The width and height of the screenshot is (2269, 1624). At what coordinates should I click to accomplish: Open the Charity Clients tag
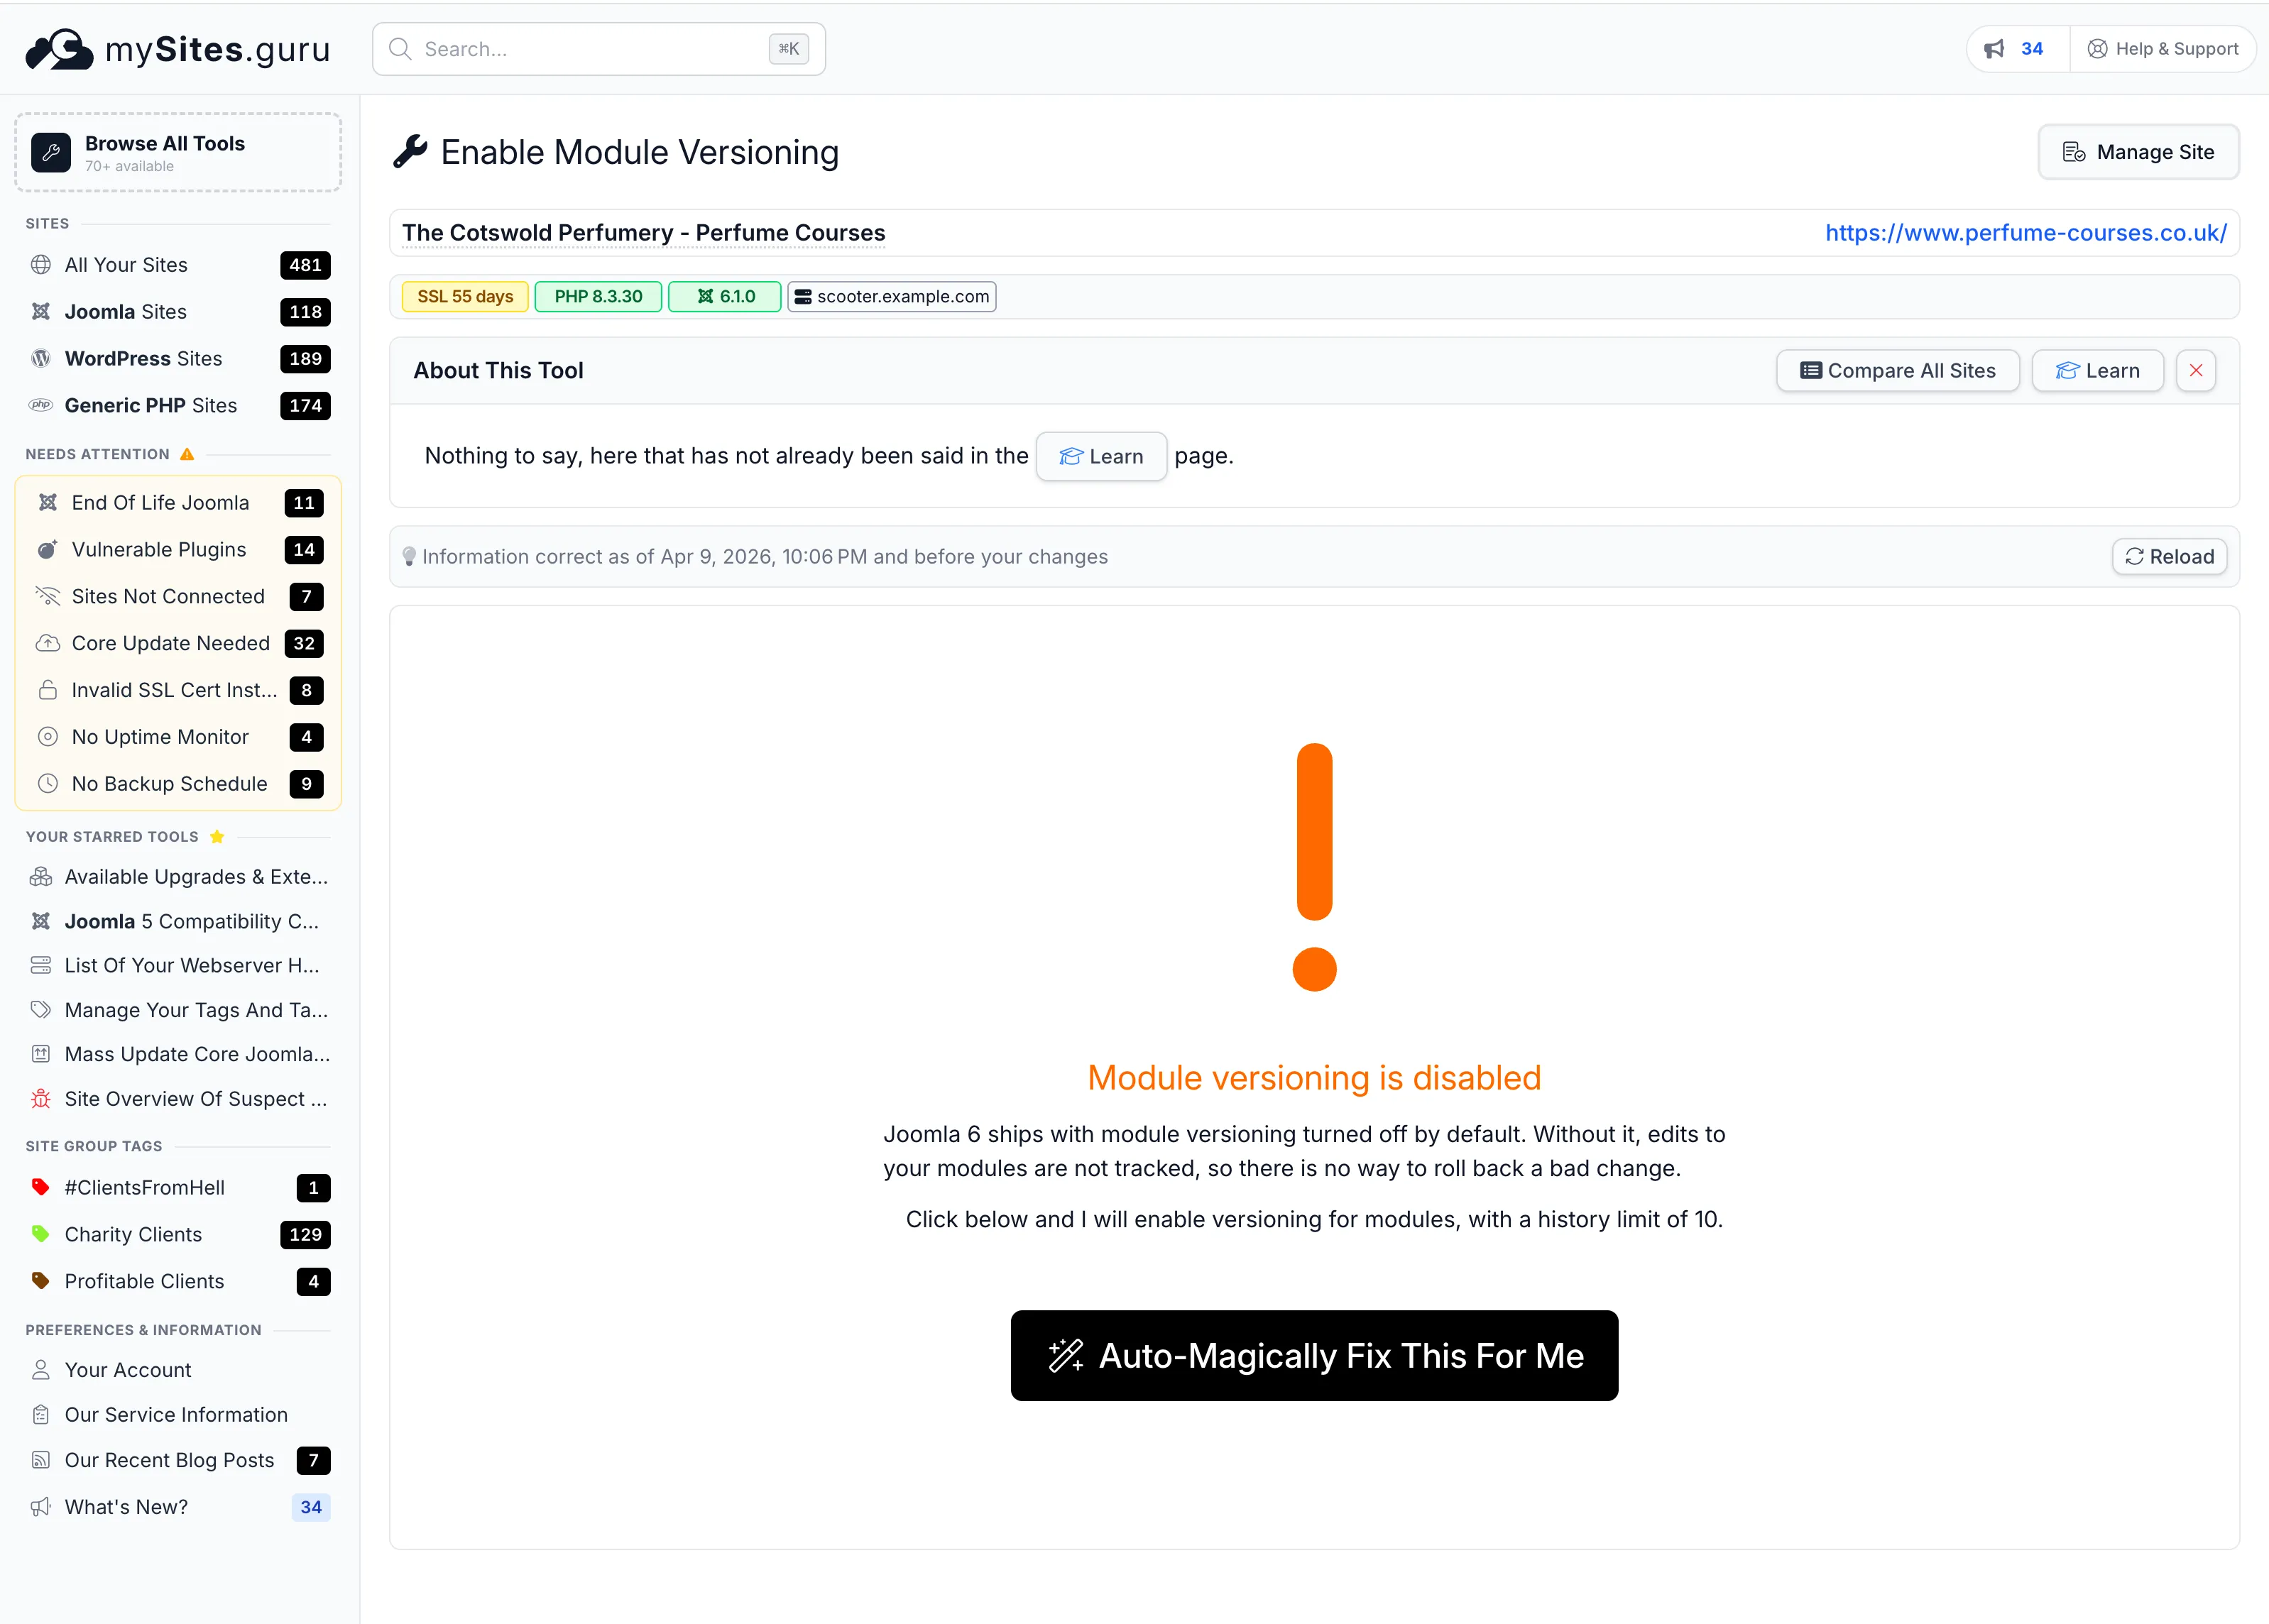point(131,1234)
